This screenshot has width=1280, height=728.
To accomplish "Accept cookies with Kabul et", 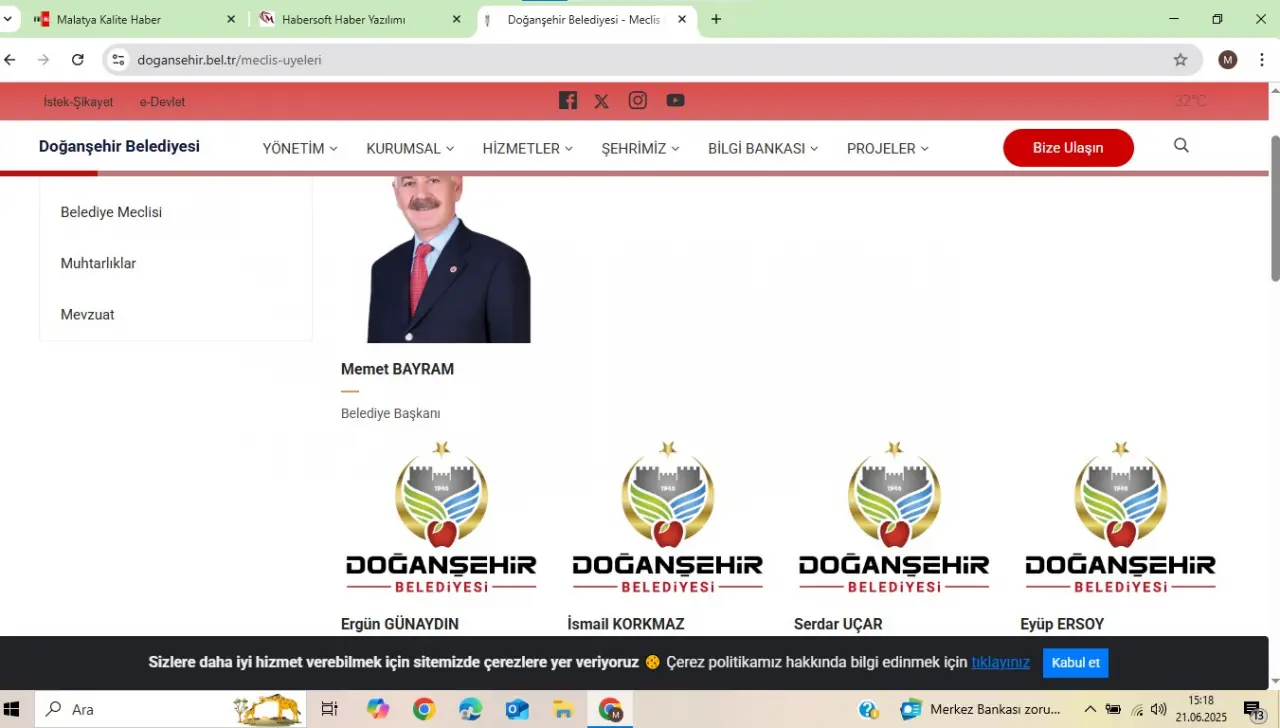I will pos(1075,663).
